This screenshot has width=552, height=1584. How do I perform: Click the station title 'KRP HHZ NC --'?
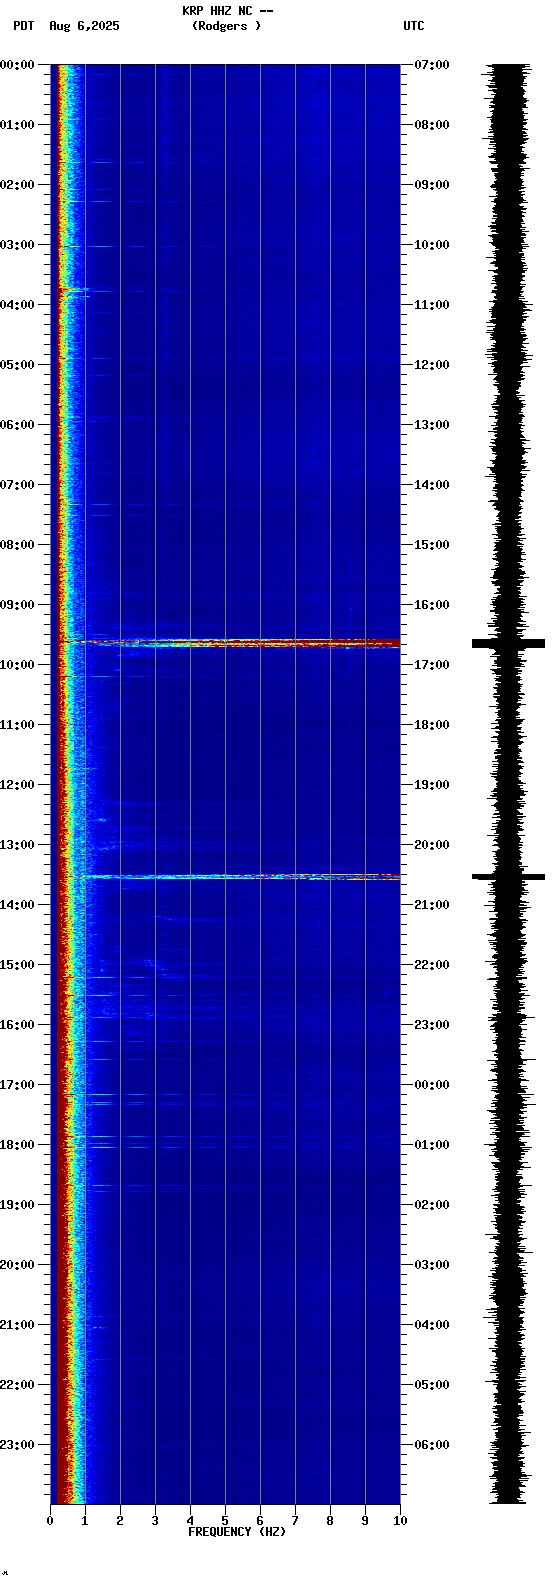coord(227,11)
